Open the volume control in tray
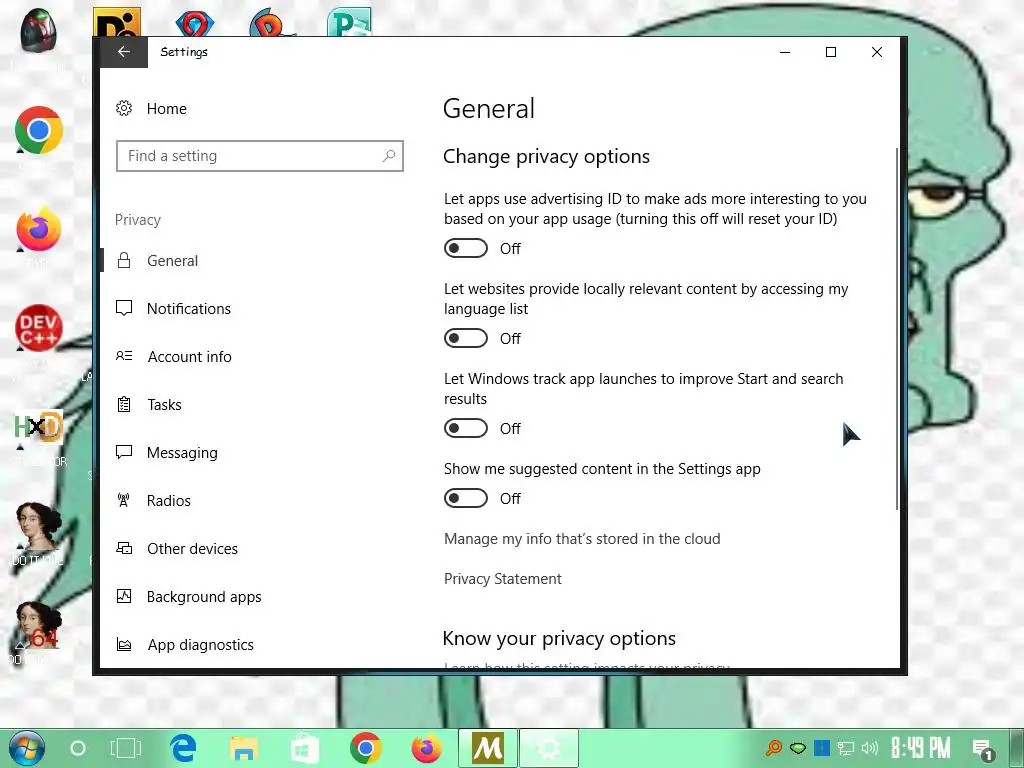 click(870, 748)
